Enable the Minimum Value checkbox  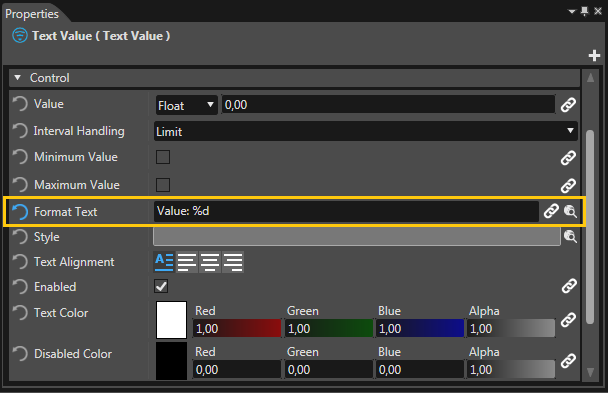click(163, 157)
